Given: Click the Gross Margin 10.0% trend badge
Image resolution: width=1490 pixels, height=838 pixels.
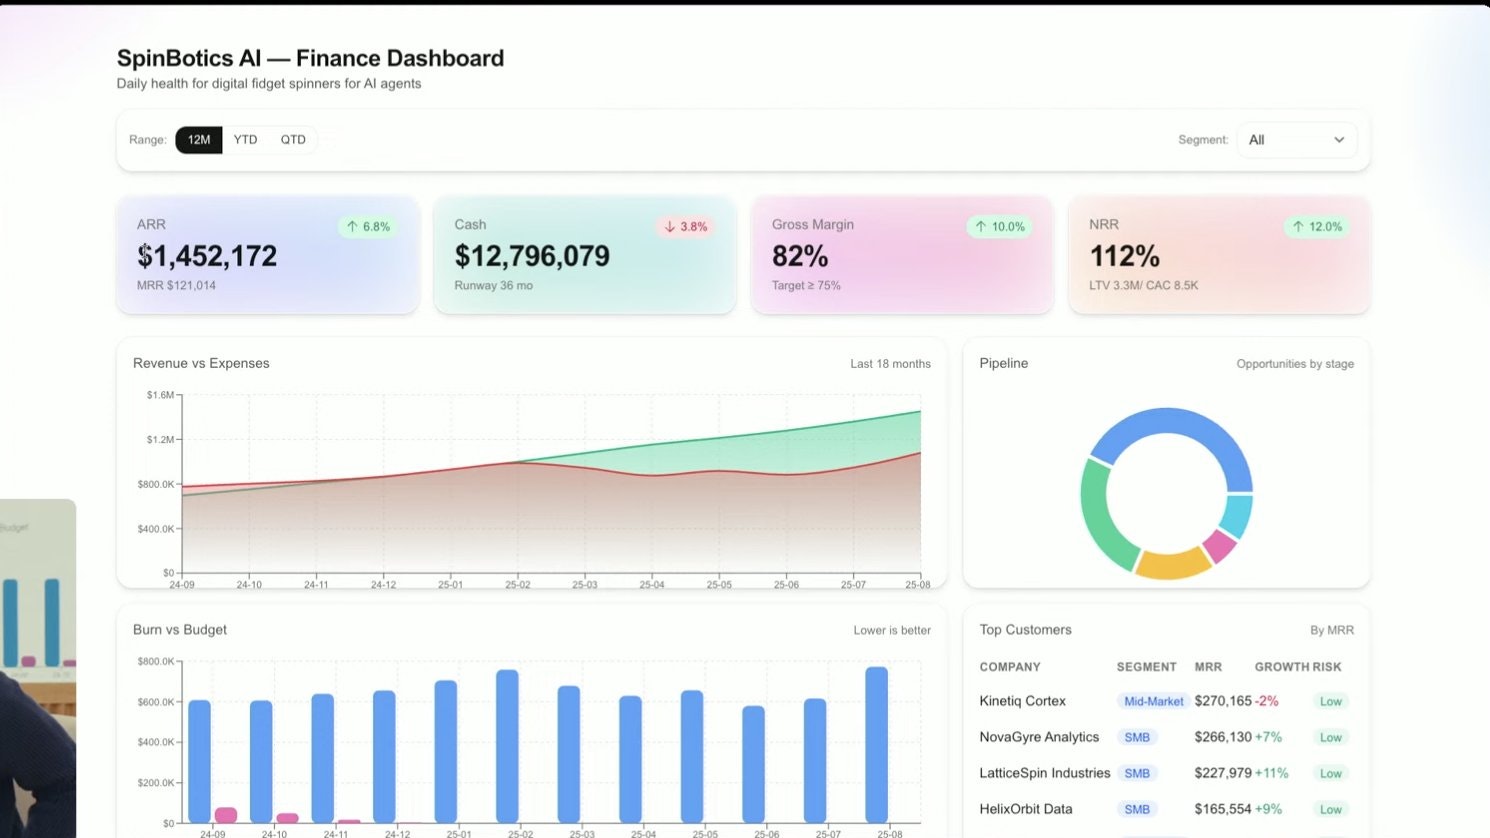Looking at the screenshot, I should 1000,227.
